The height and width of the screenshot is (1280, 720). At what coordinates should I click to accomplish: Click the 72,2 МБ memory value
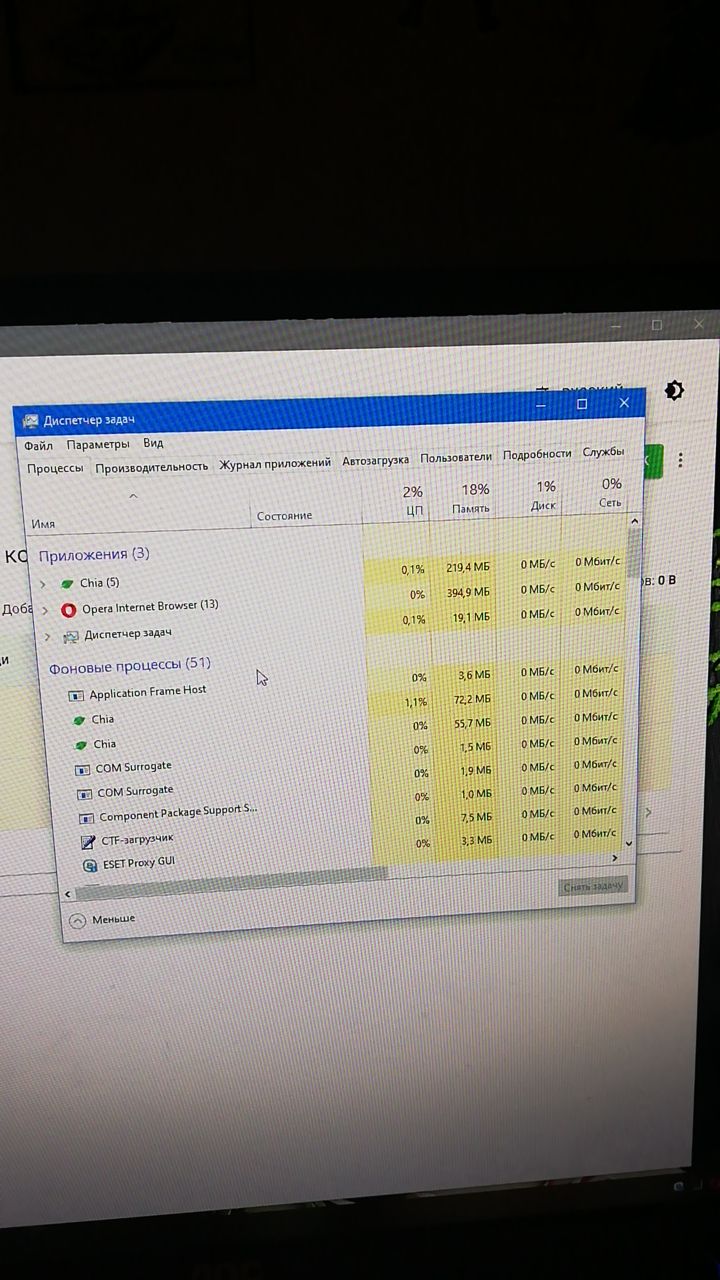pos(472,699)
